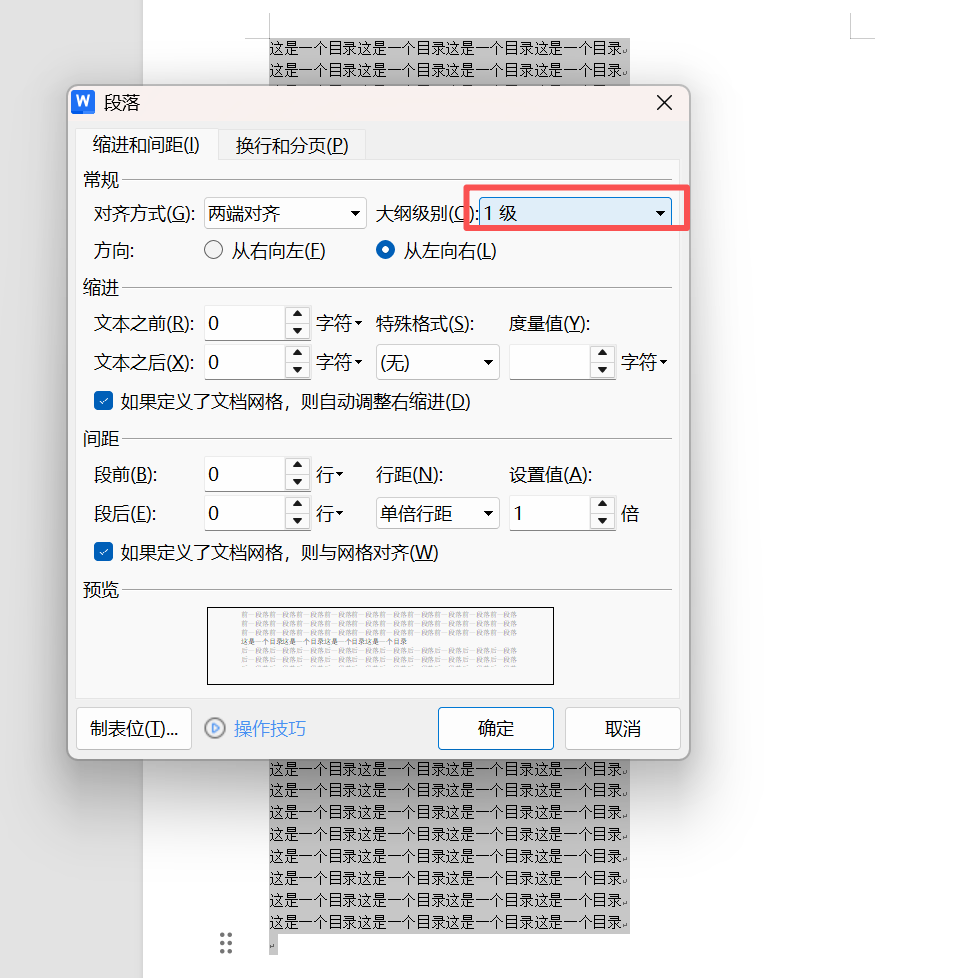Select the 缩进和间距 tab
The width and height of the screenshot is (974, 978).
click(146, 145)
